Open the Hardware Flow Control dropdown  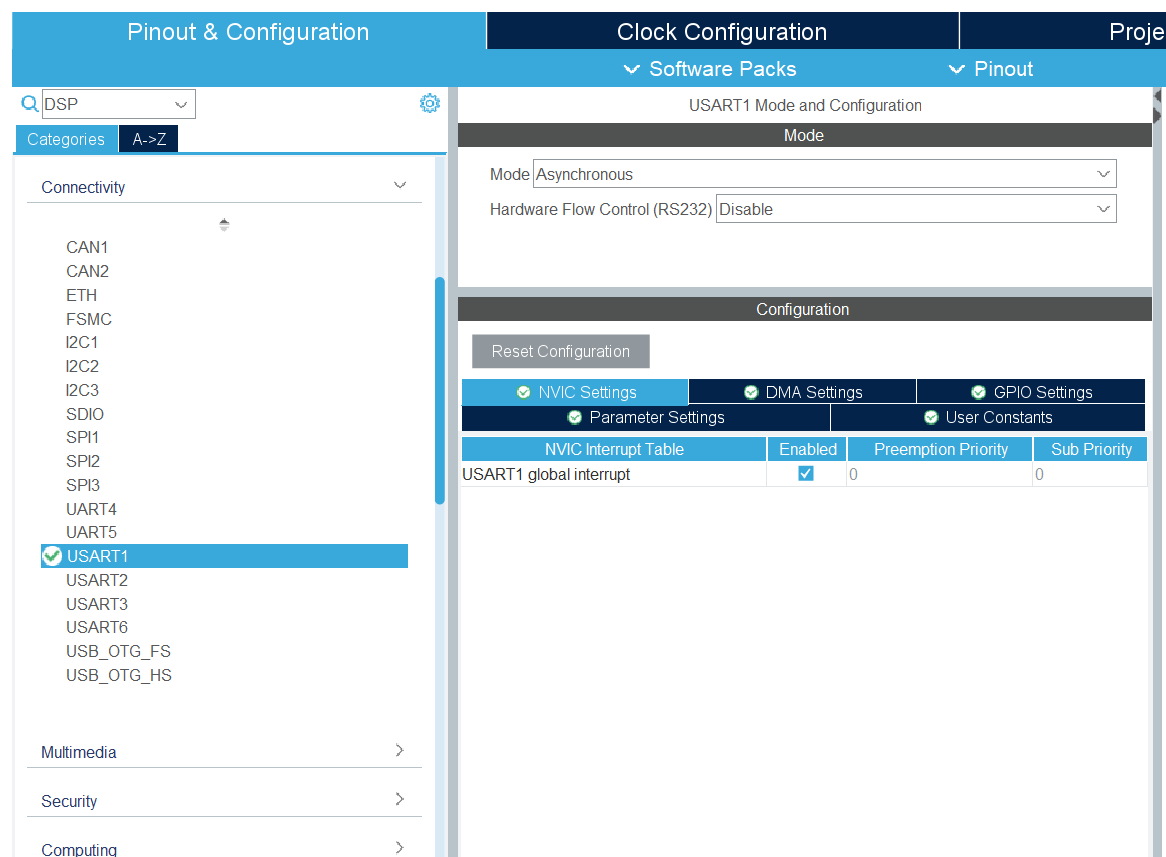[x=915, y=209]
